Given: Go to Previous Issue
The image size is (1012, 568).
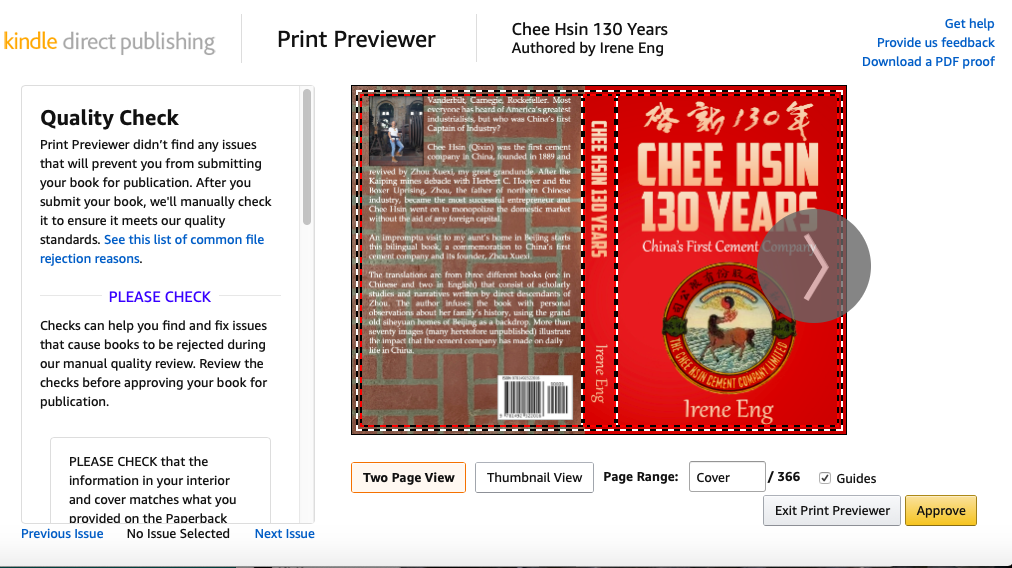Looking at the screenshot, I should coord(62,534).
